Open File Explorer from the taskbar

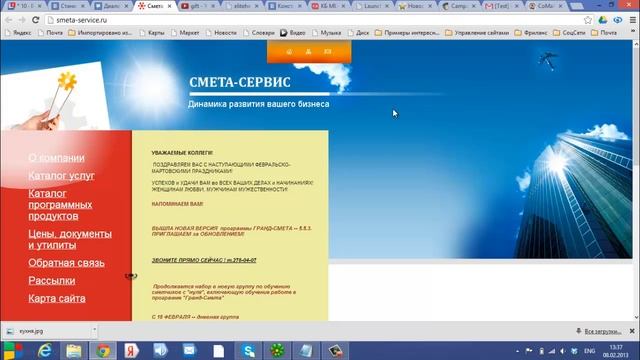coord(74,351)
